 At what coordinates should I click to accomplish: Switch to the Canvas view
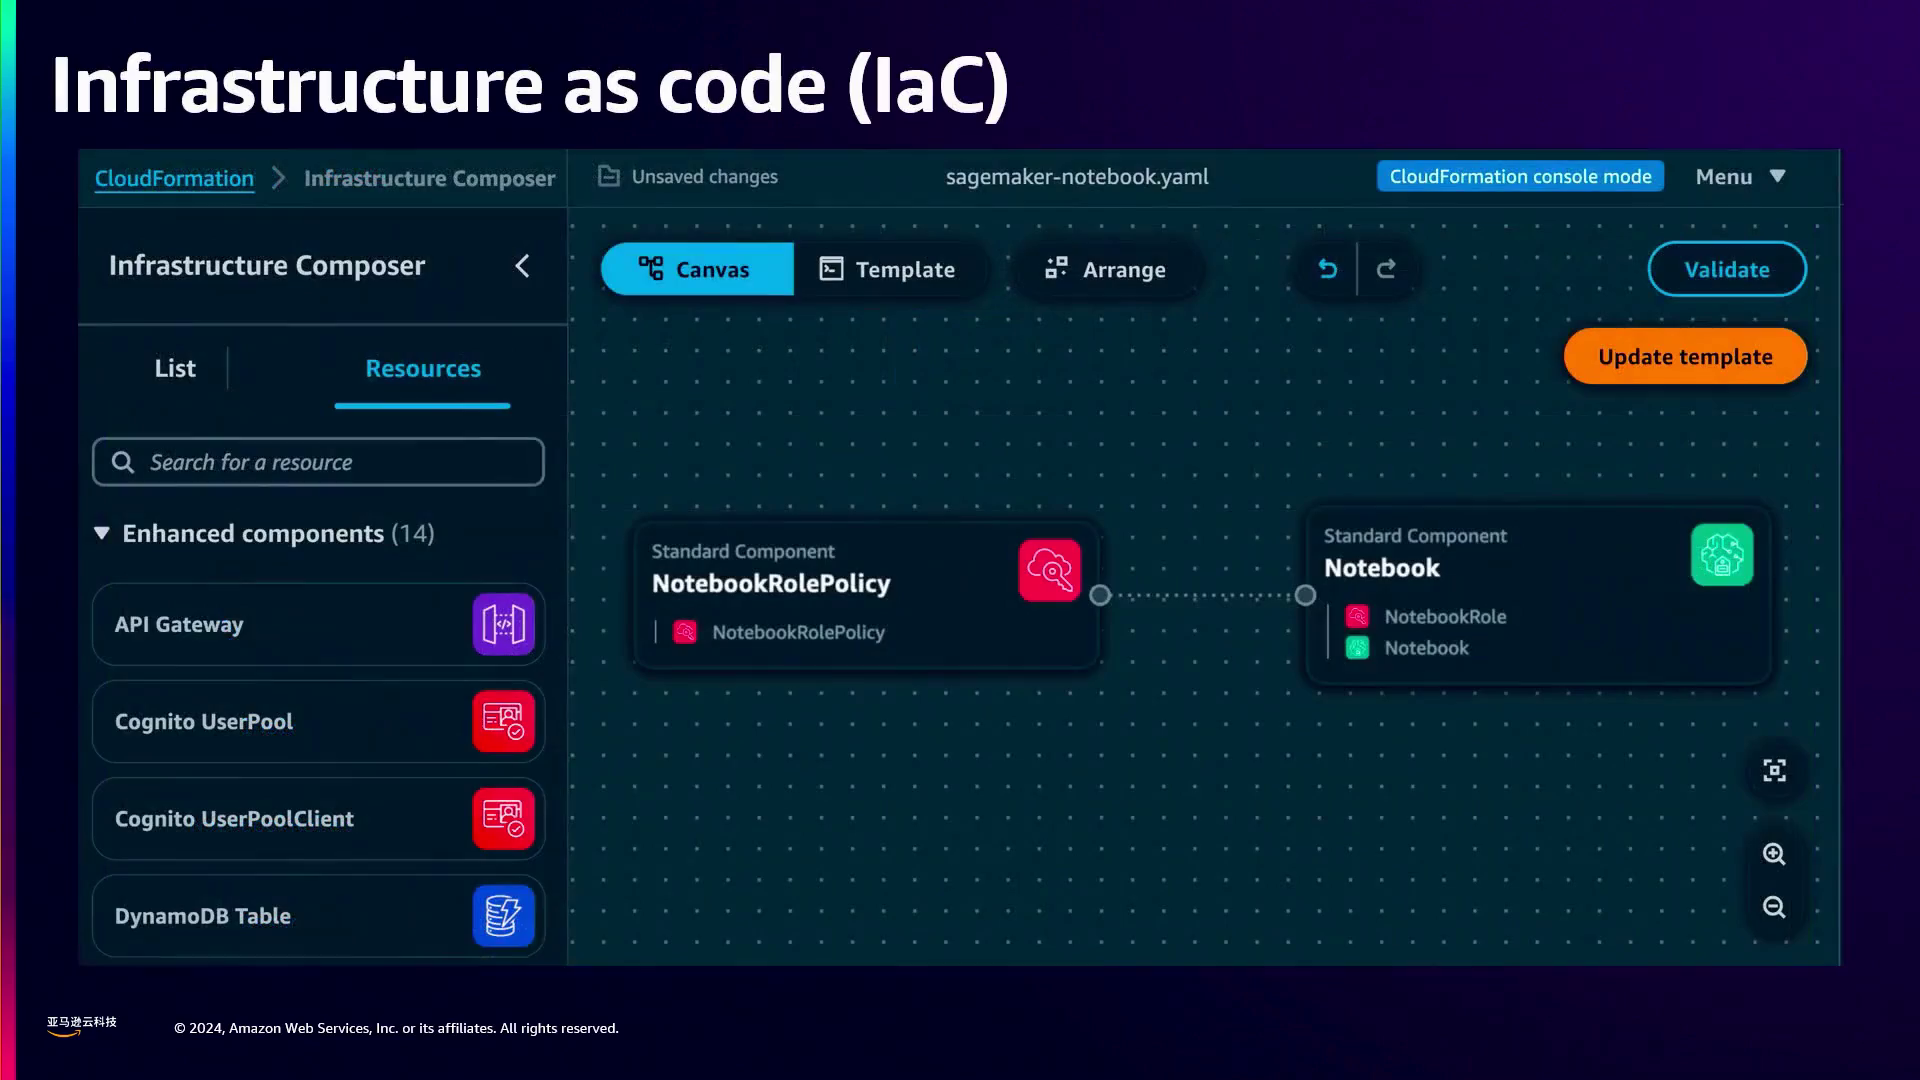pyautogui.click(x=697, y=269)
